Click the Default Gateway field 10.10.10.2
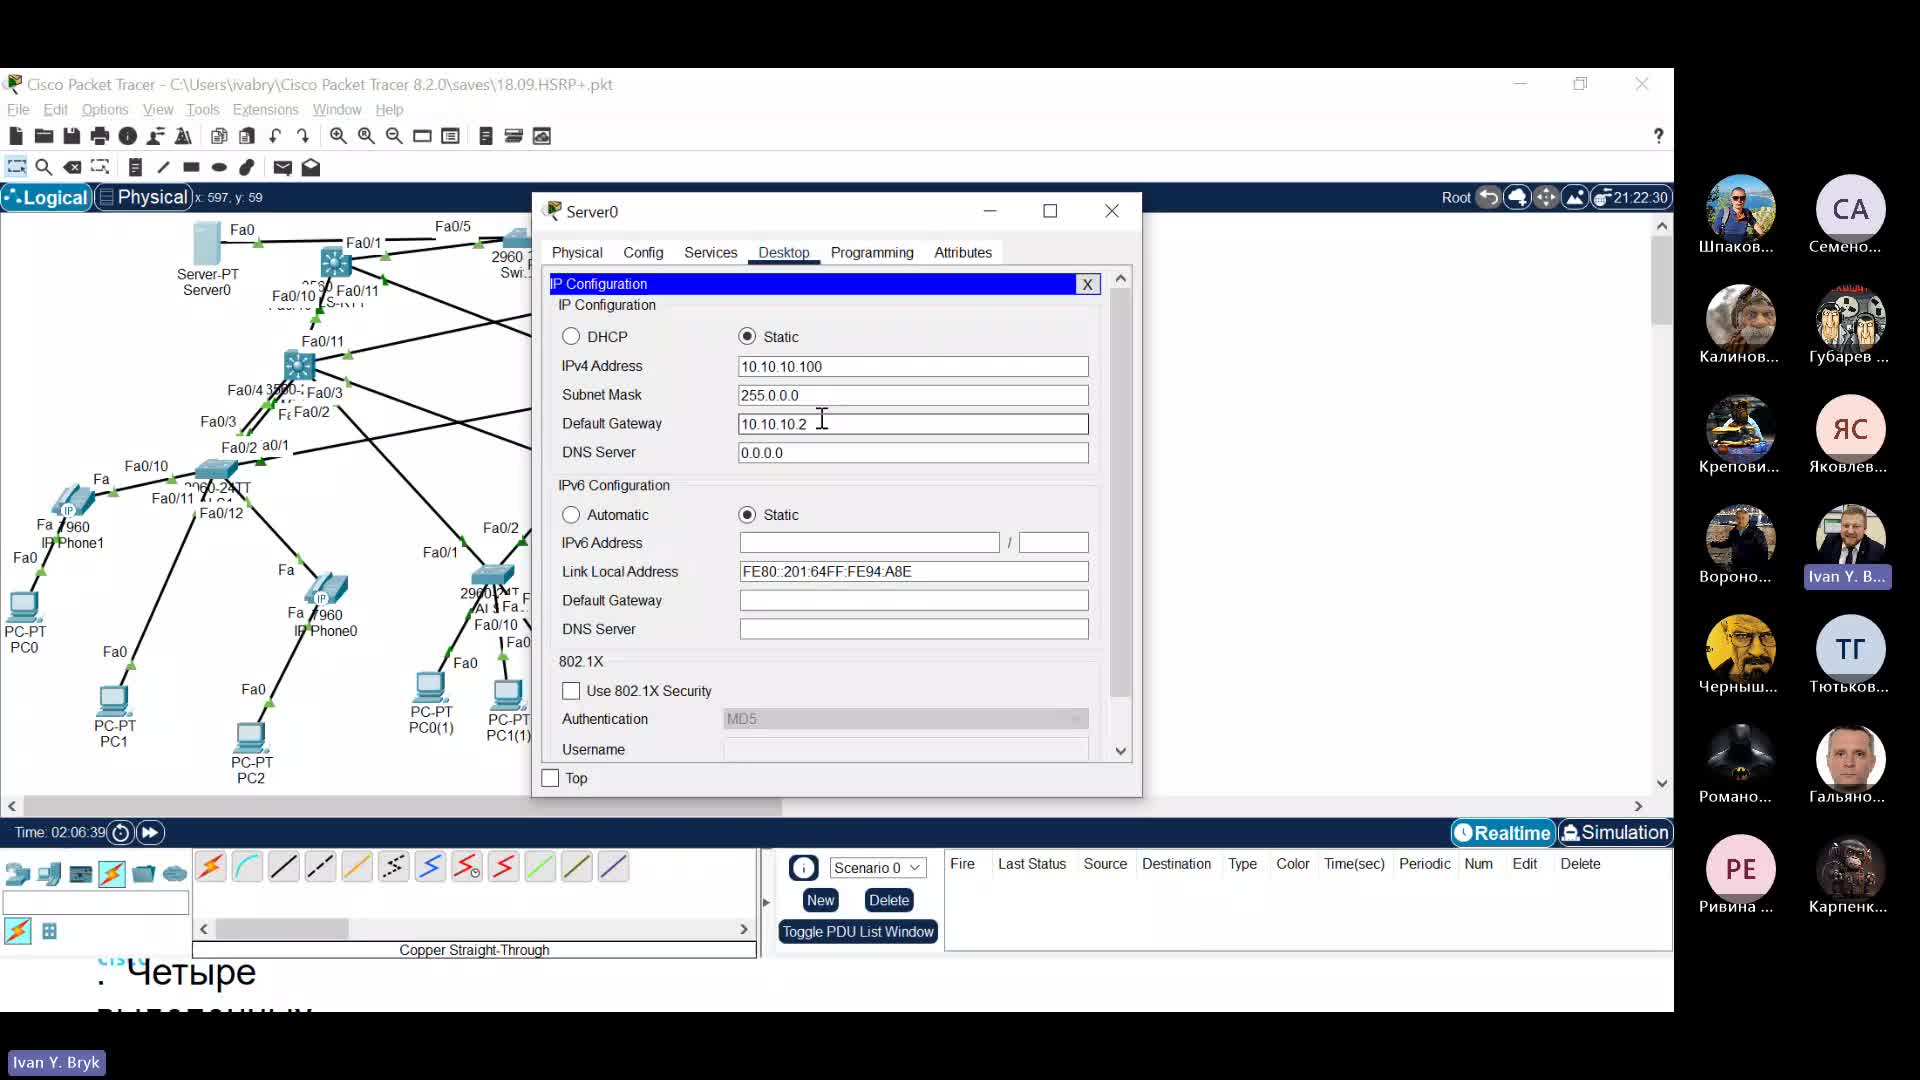This screenshot has height=1080, width=1920. point(913,424)
